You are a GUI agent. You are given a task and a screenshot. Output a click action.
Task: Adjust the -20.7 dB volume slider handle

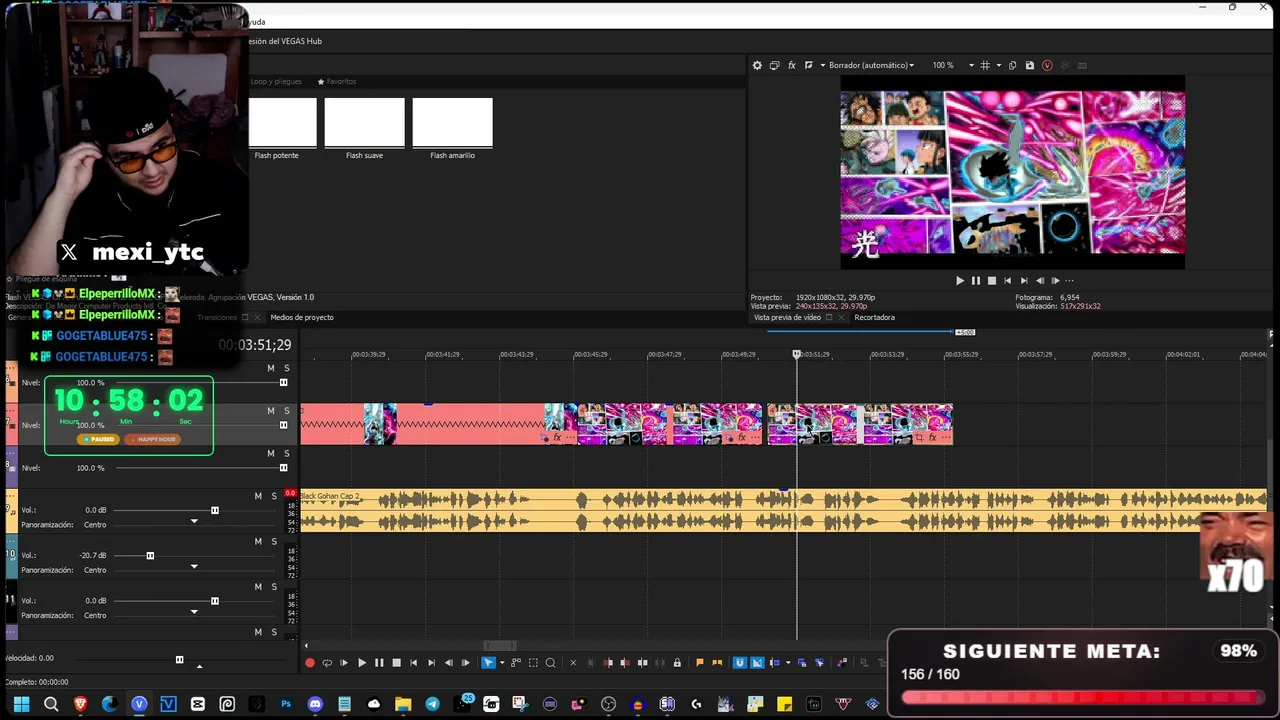150,555
